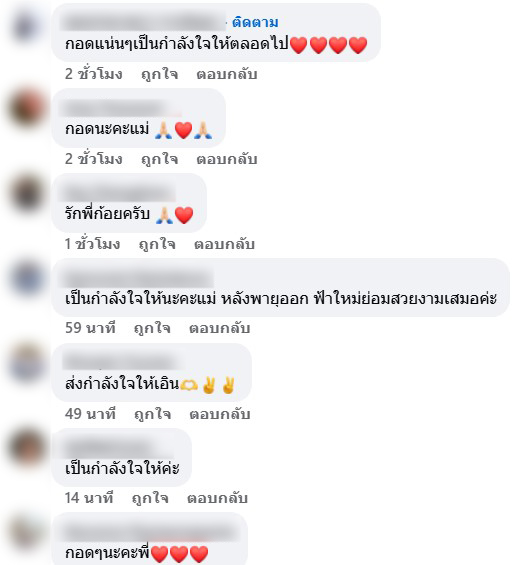Image resolution: width=515 pixels, height=565 pixels.
Task: Like the comment posted 14 นาที ago
Action: 150,498
